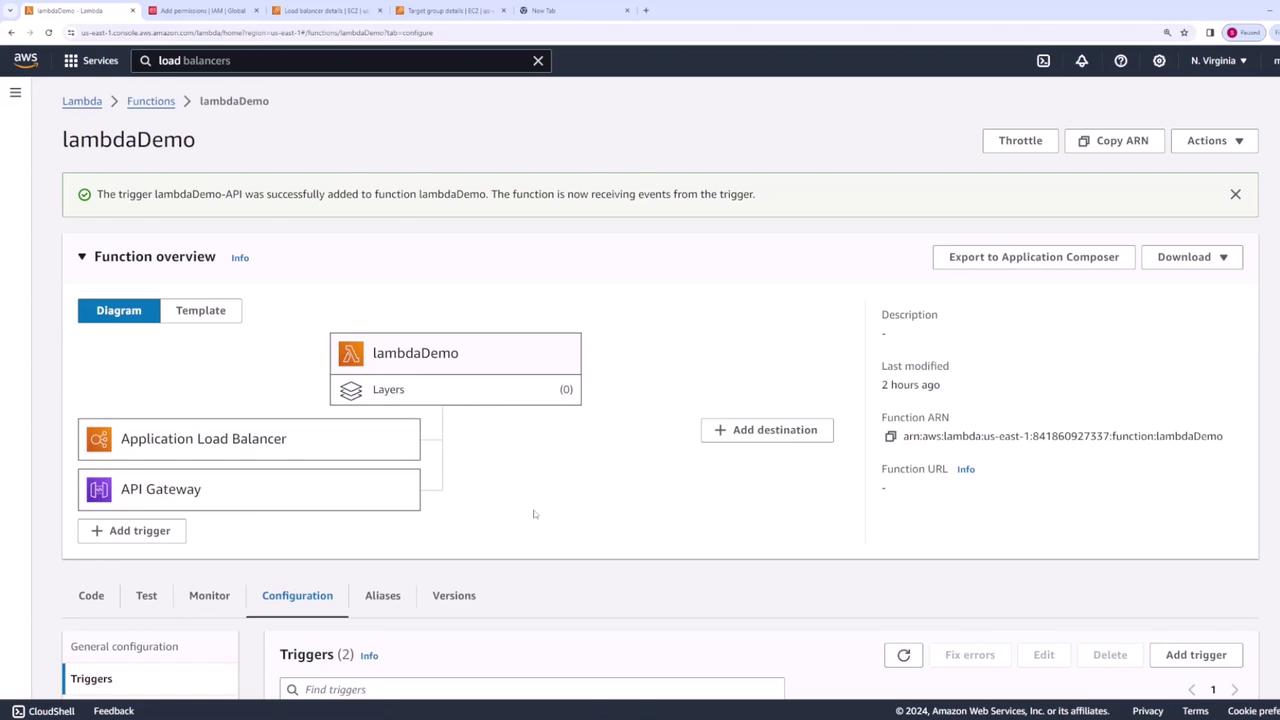1280x720 pixels.
Task: Select the Diagram view toggle
Action: [119, 310]
